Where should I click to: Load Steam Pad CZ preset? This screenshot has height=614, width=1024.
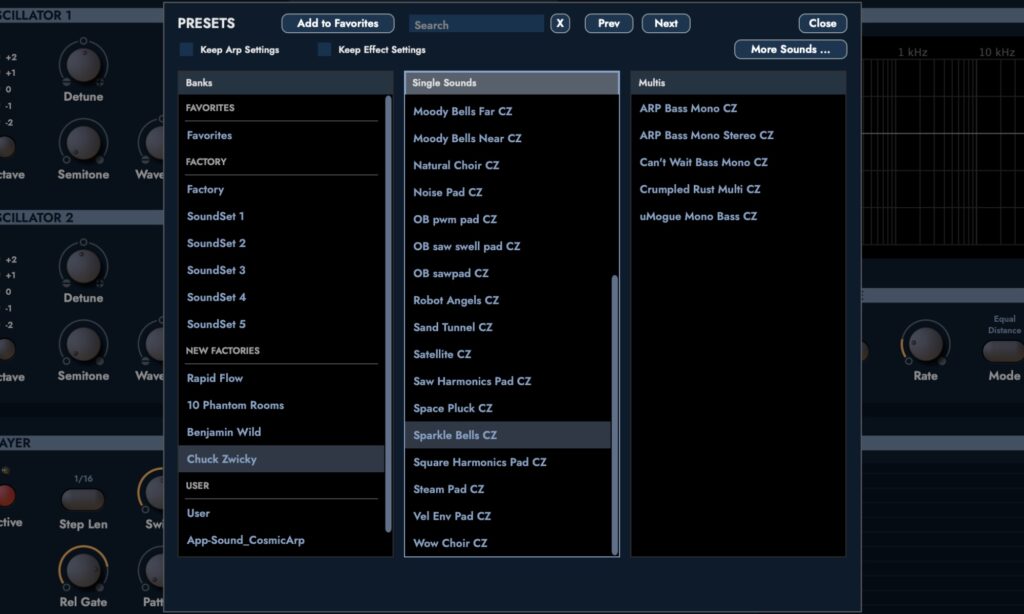tap(508, 489)
